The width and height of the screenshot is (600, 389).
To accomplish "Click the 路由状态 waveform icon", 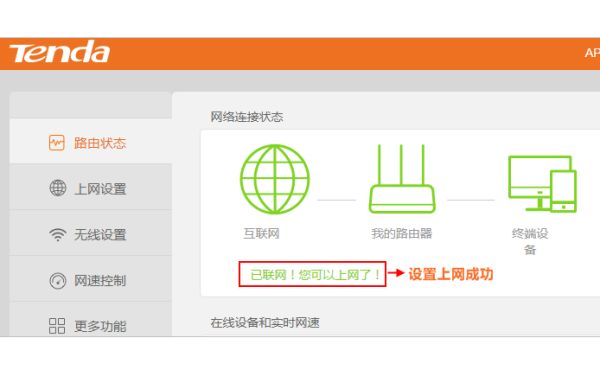I will (x=57, y=143).
